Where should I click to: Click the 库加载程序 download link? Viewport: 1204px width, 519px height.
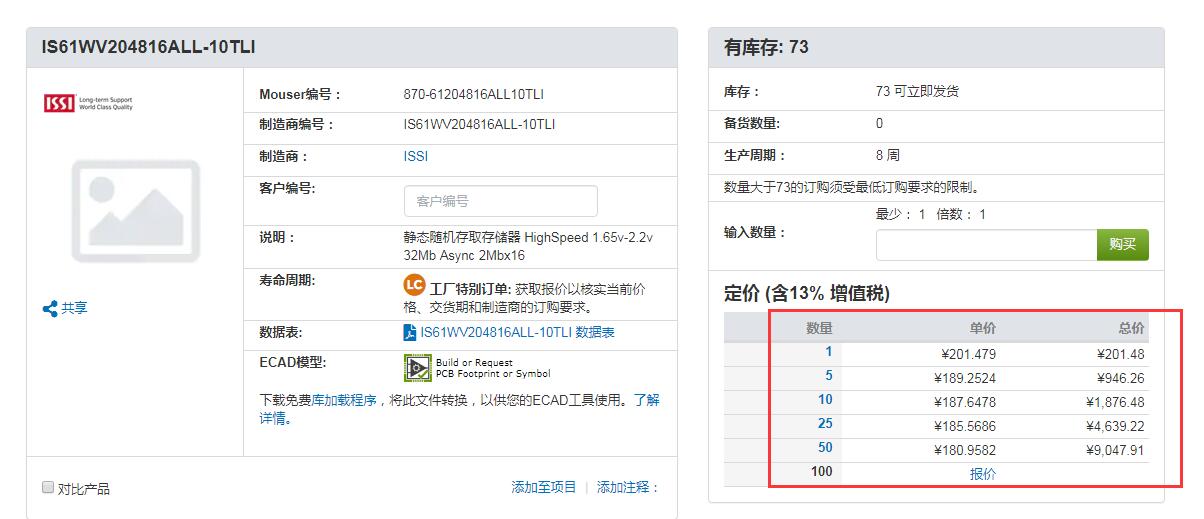[x=344, y=400]
